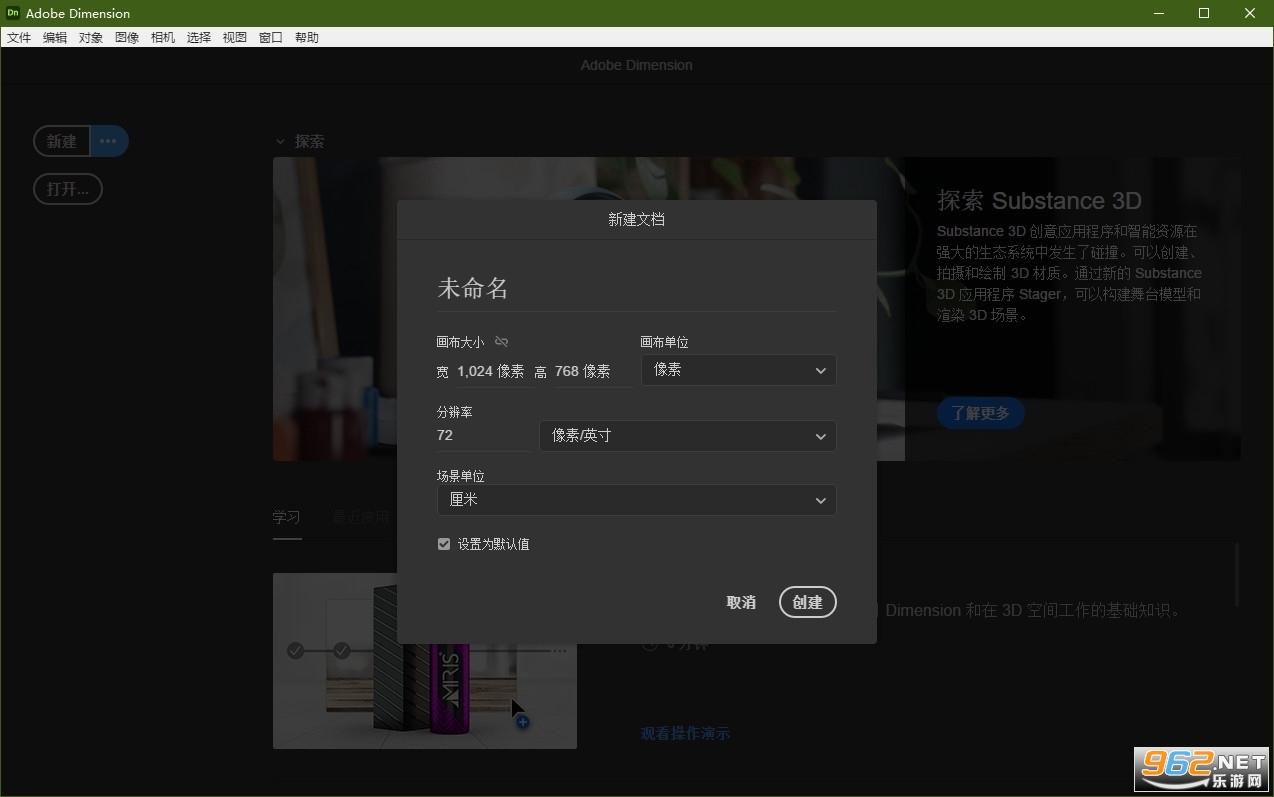Click the 新建 button on start screen
This screenshot has width=1274, height=797.
(x=62, y=141)
